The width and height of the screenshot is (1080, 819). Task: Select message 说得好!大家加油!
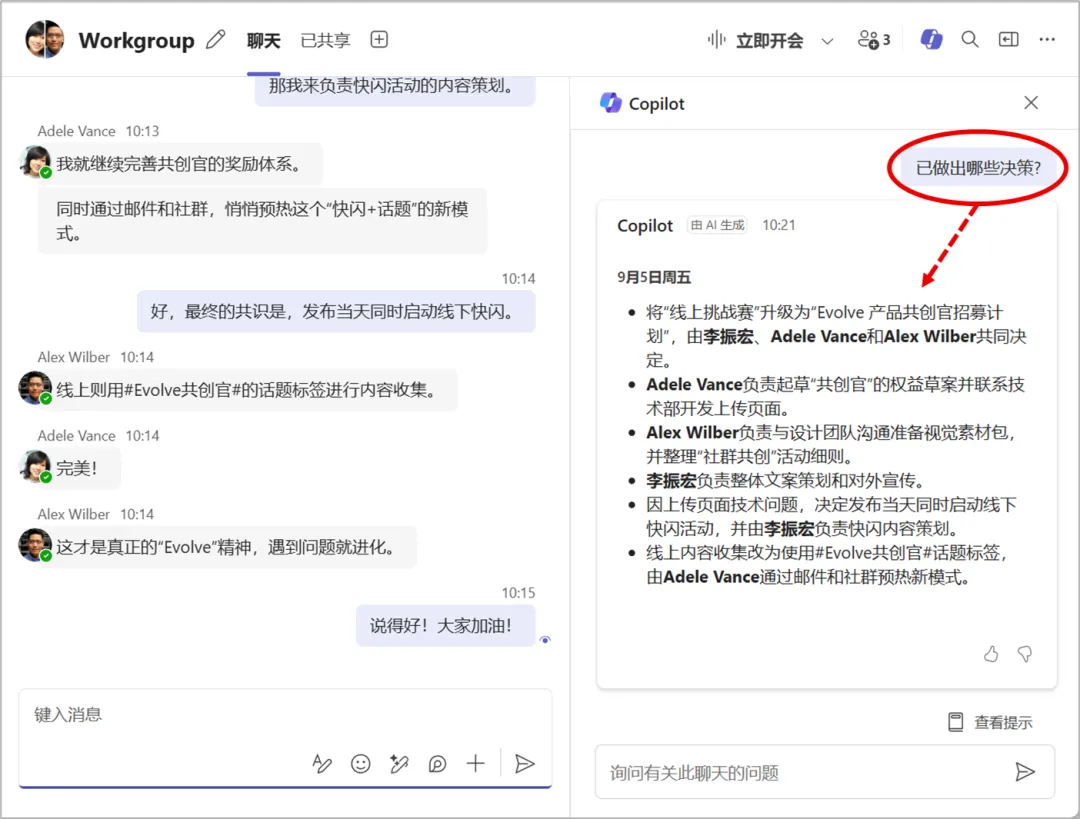click(x=445, y=625)
